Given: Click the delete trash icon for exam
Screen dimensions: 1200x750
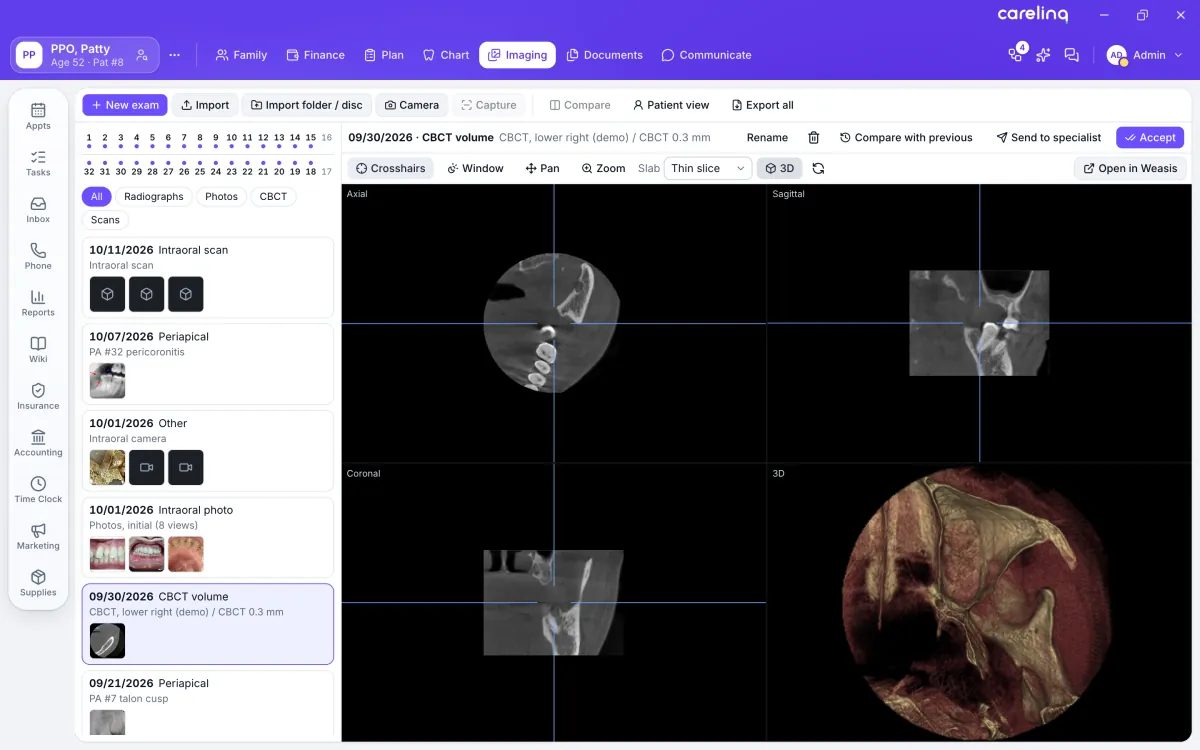Looking at the screenshot, I should pos(814,137).
